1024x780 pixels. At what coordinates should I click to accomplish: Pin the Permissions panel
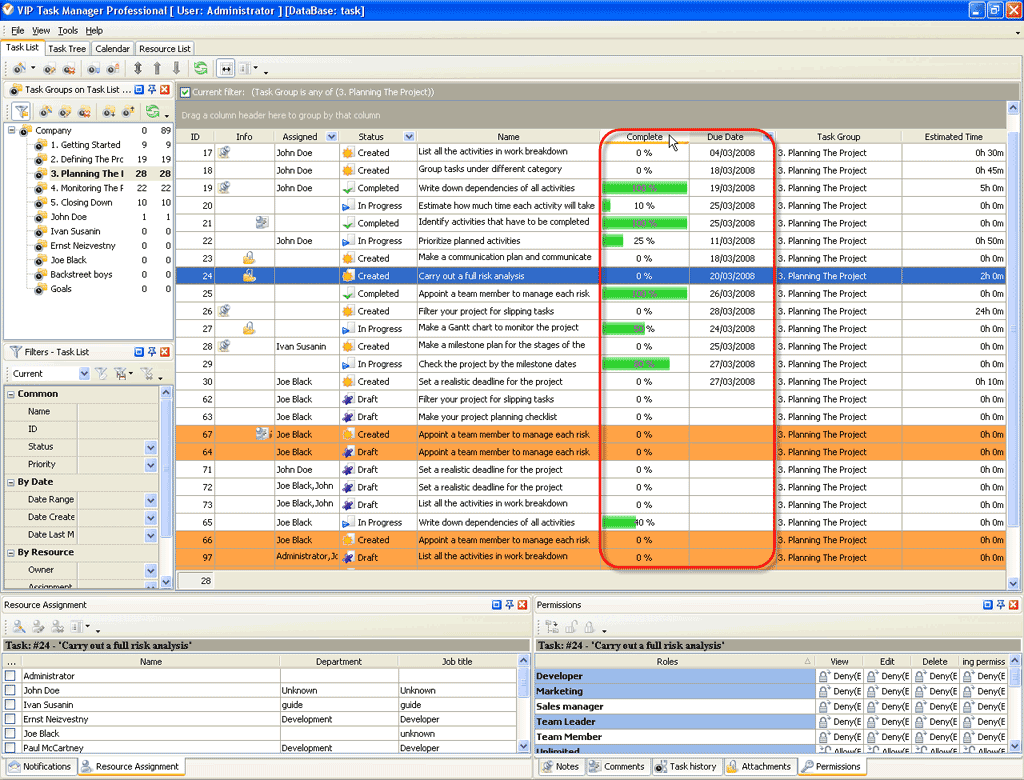(1000, 605)
